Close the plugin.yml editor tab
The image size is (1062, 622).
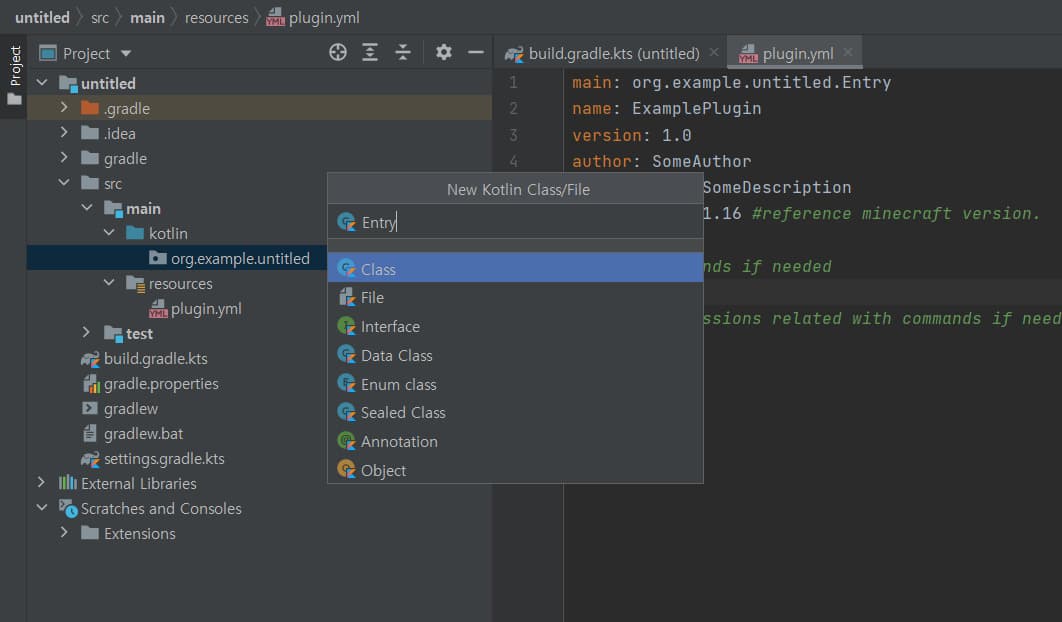coord(848,53)
